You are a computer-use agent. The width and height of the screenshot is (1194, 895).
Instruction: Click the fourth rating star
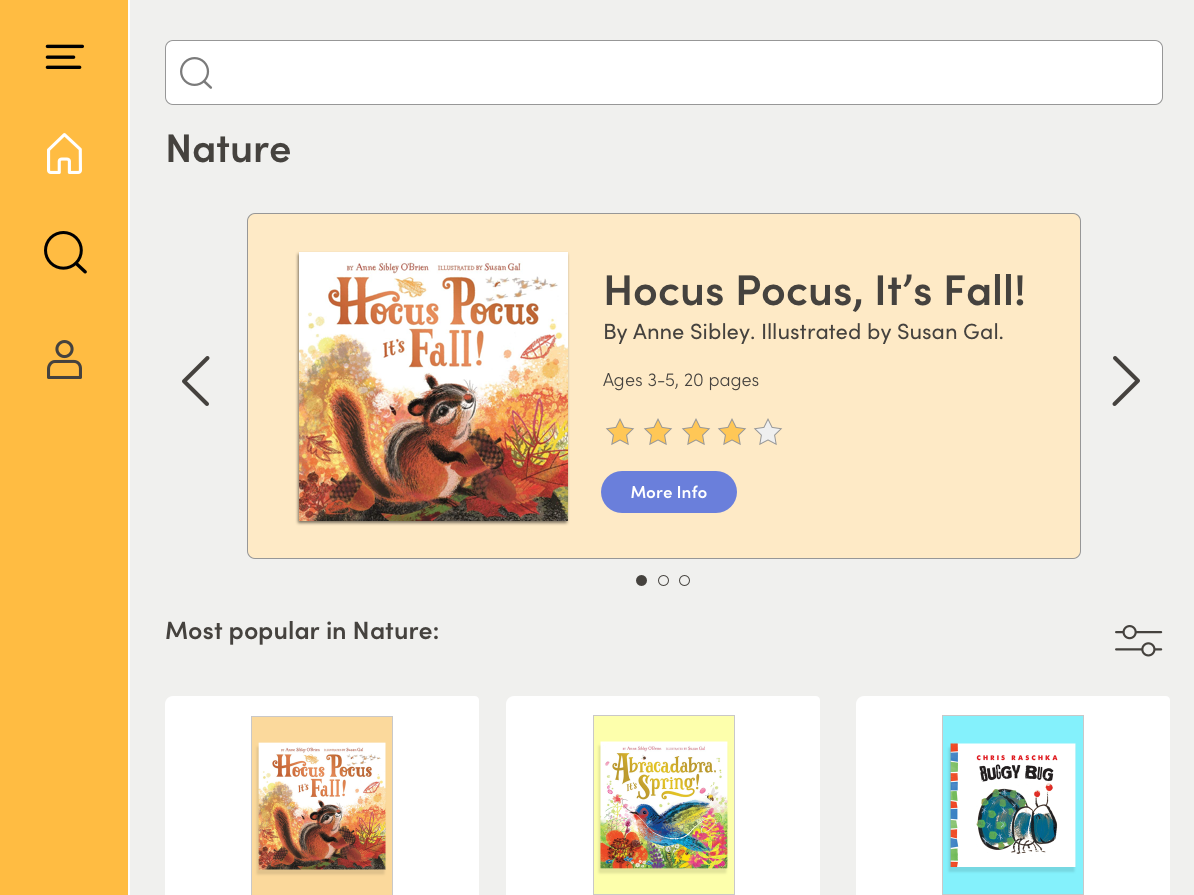(732, 432)
